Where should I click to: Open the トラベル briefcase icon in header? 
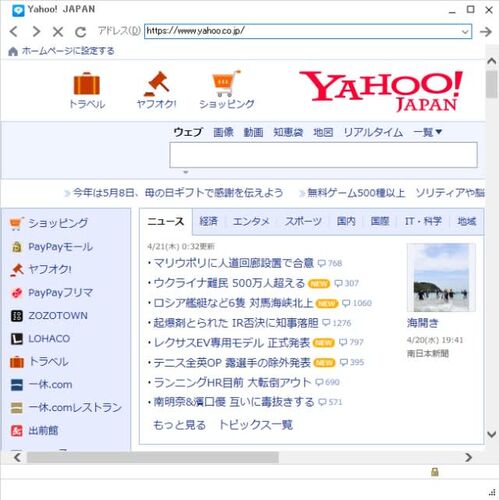point(87,84)
